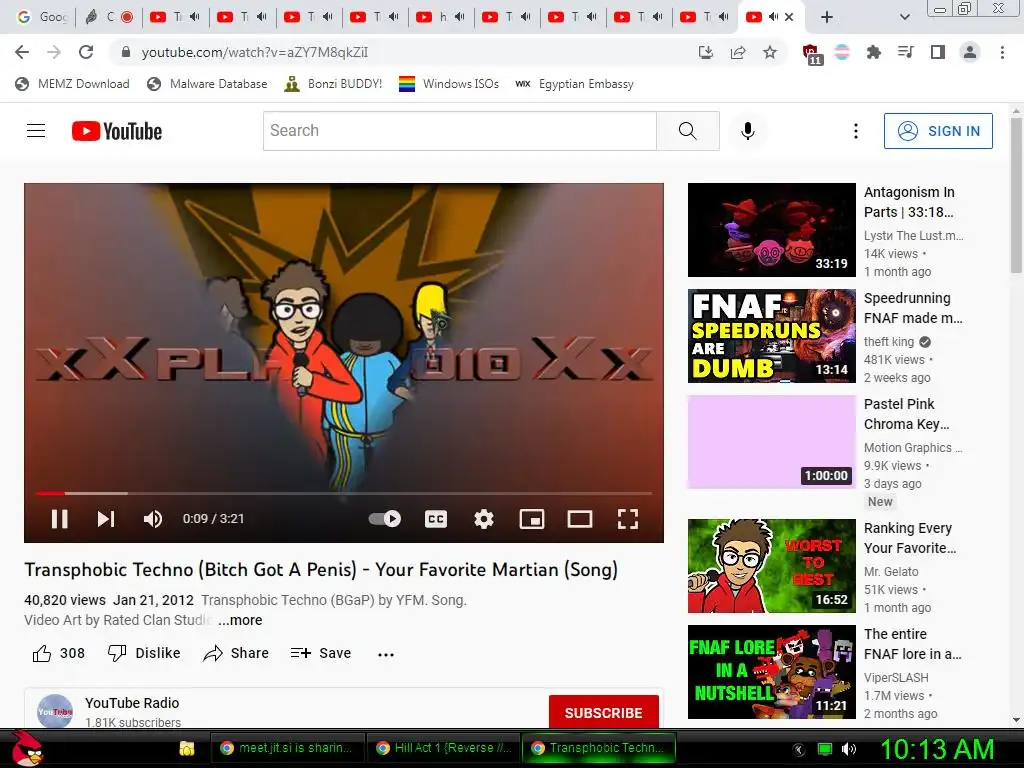The width and height of the screenshot is (1024, 768).
Task: Open the media controls playlist icon
Action: pos(905,52)
